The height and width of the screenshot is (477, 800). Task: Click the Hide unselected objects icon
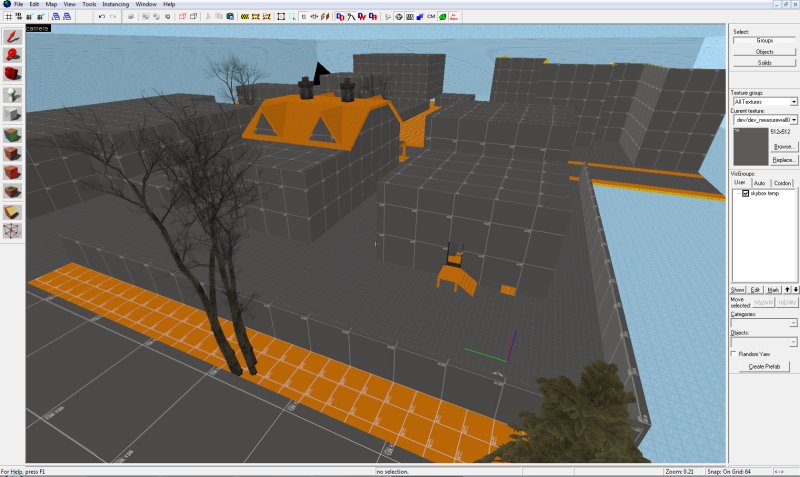pos(193,16)
